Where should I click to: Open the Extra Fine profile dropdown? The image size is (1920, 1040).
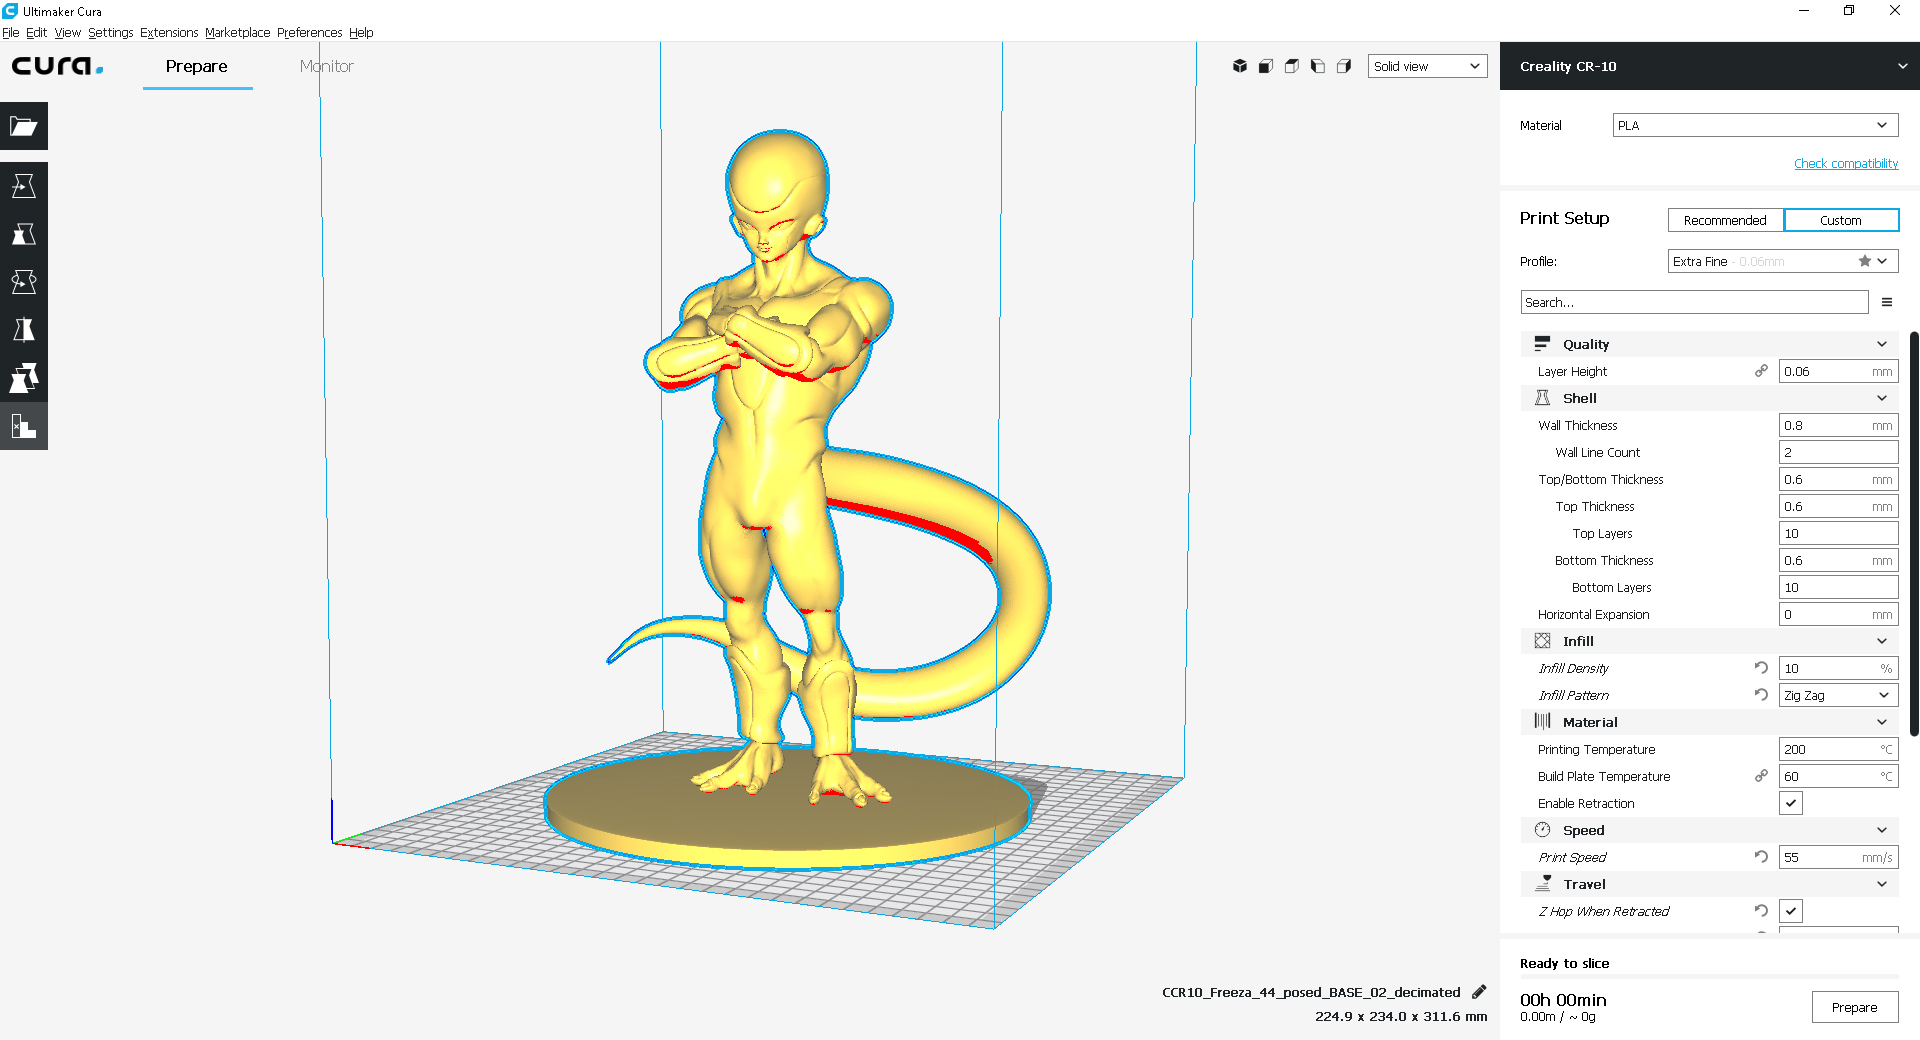point(1783,261)
